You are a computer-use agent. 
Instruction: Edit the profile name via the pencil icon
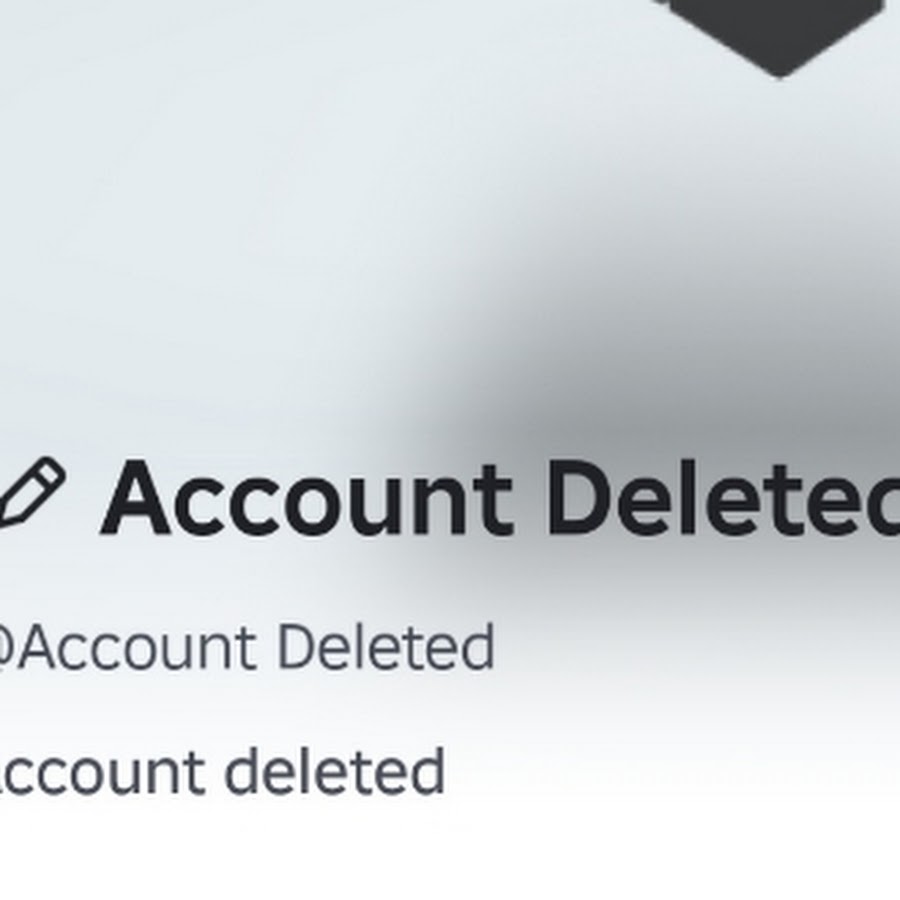pos(32,492)
